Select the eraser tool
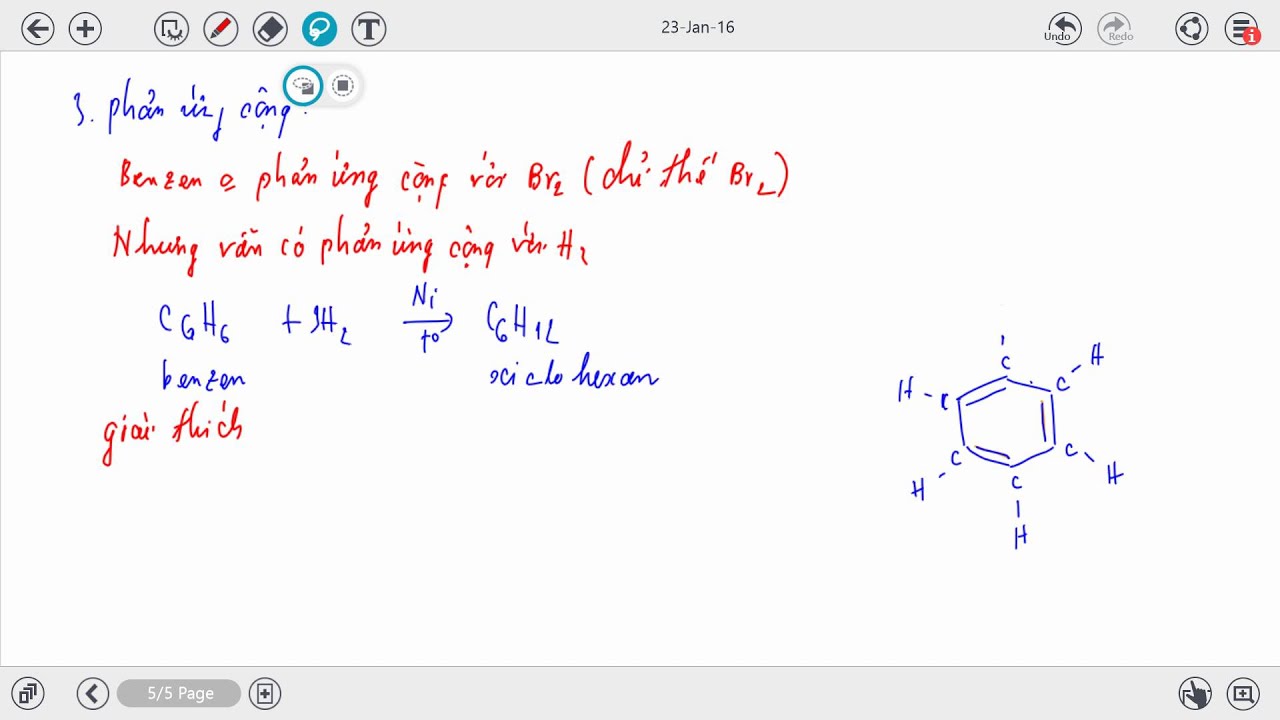1280x720 pixels. 271,29
